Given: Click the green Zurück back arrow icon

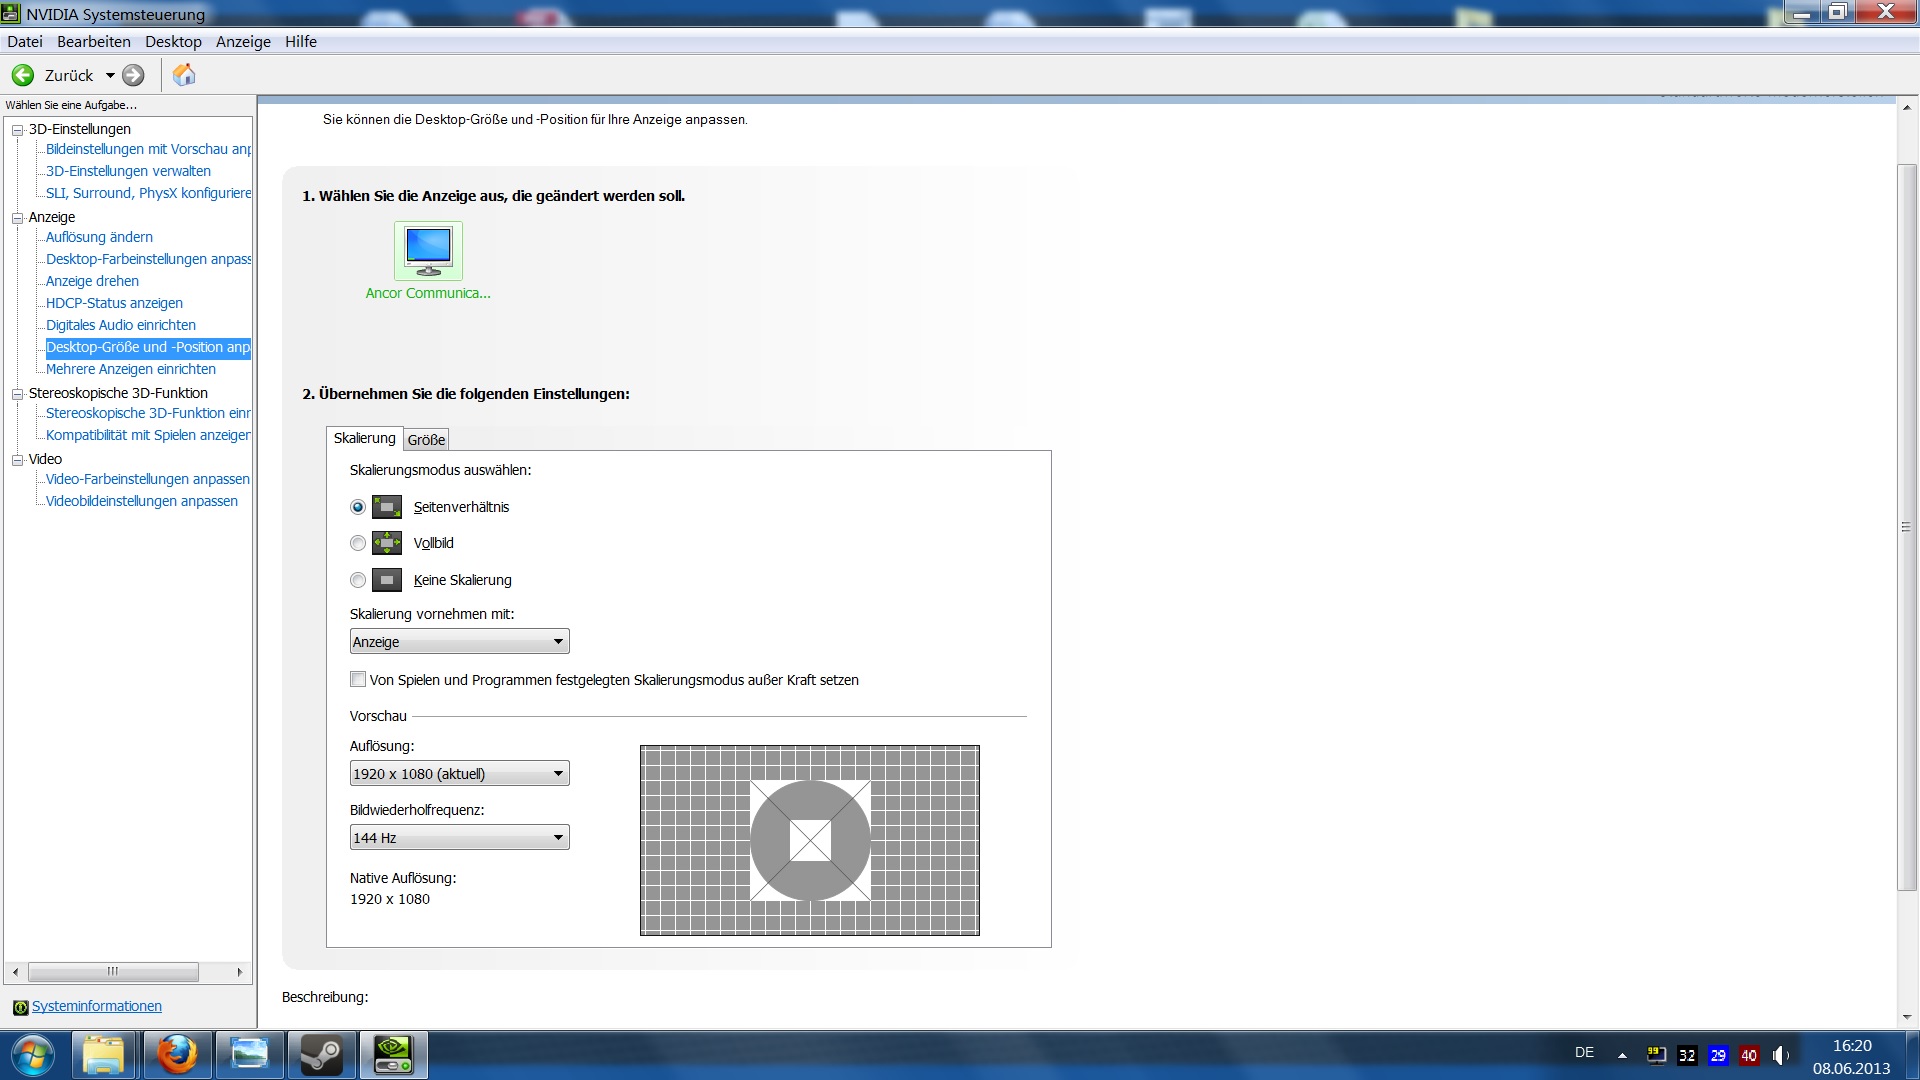Looking at the screenshot, I should (x=23, y=75).
